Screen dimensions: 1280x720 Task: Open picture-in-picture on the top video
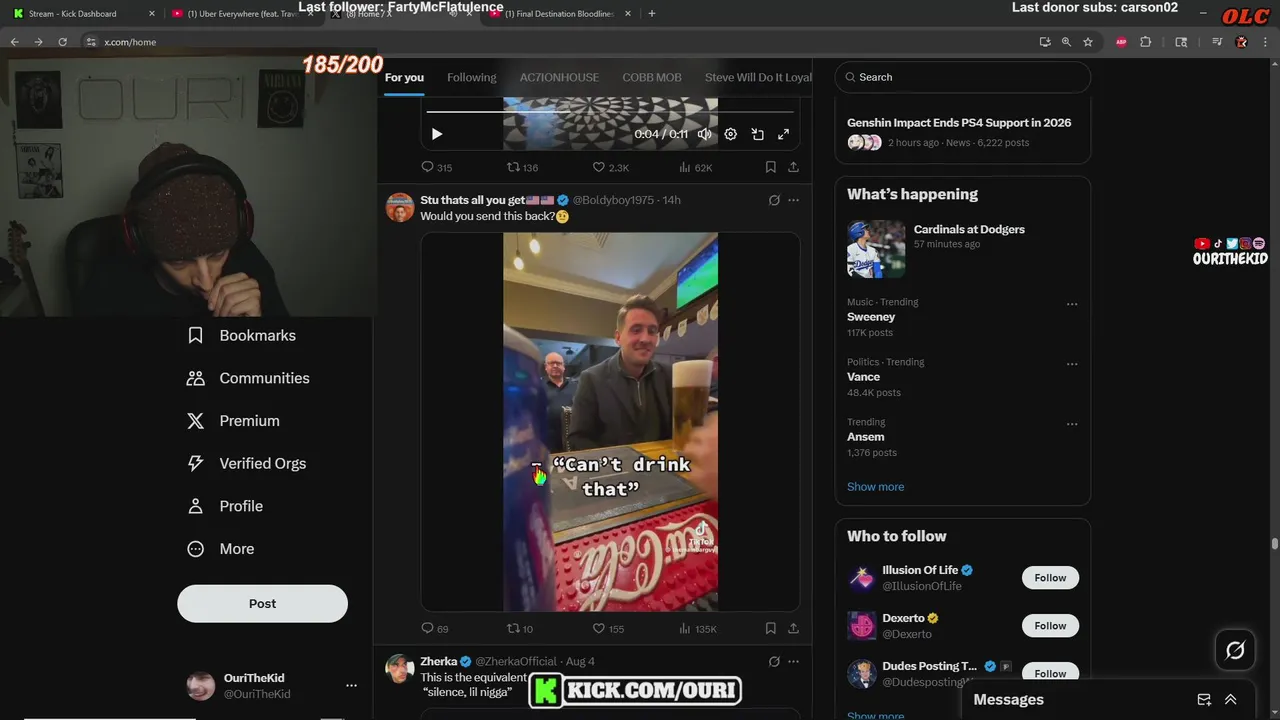pyautogui.click(x=757, y=134)
